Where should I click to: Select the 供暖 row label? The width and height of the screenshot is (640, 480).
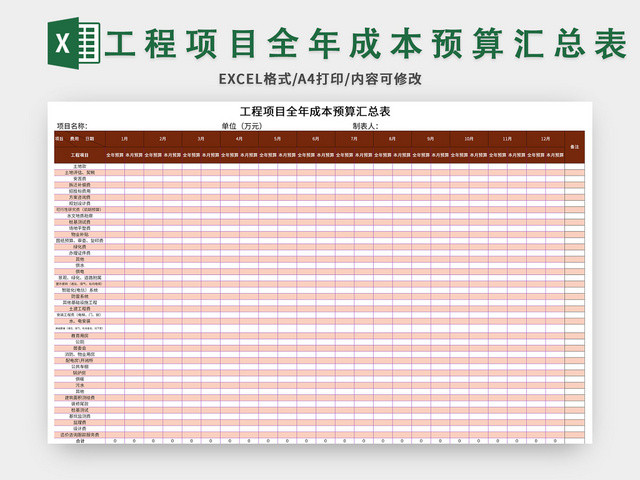coord(80,379)
